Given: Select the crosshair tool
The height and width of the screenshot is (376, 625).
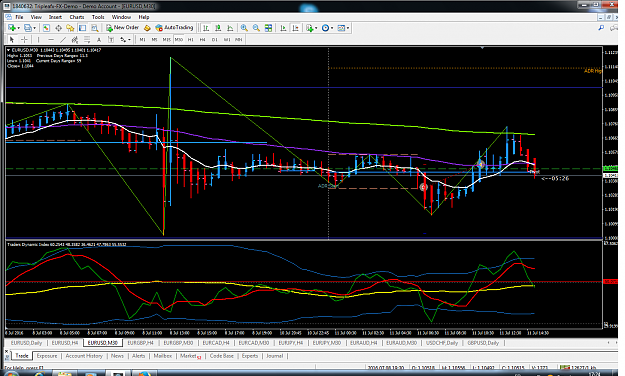Looking at the screenshot, I should point(24,39).
